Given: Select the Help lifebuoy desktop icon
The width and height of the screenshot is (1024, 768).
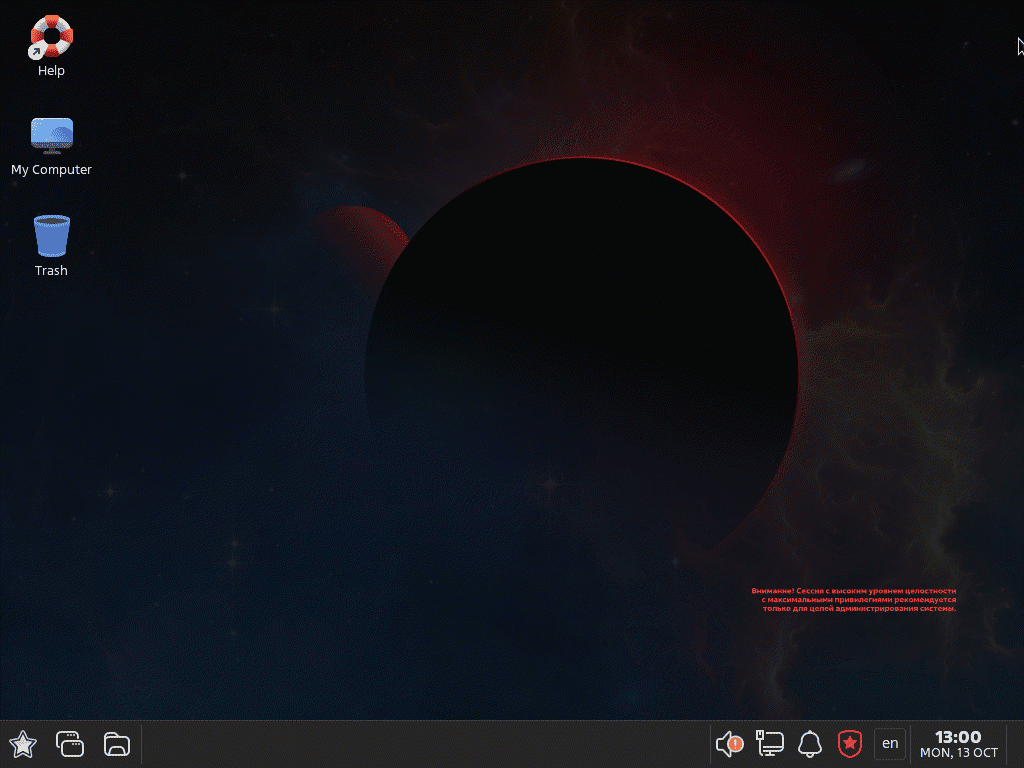Looking at the screenshot, I should pos(51,37).
